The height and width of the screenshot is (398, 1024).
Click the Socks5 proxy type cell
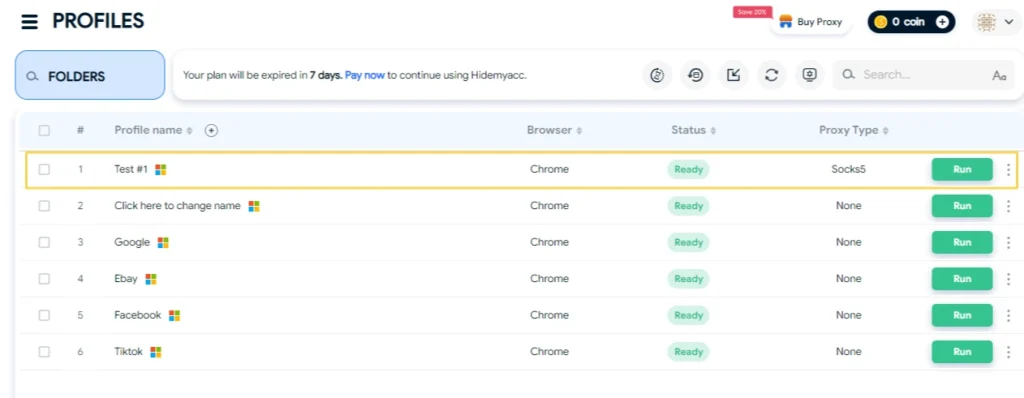(848, 169)
